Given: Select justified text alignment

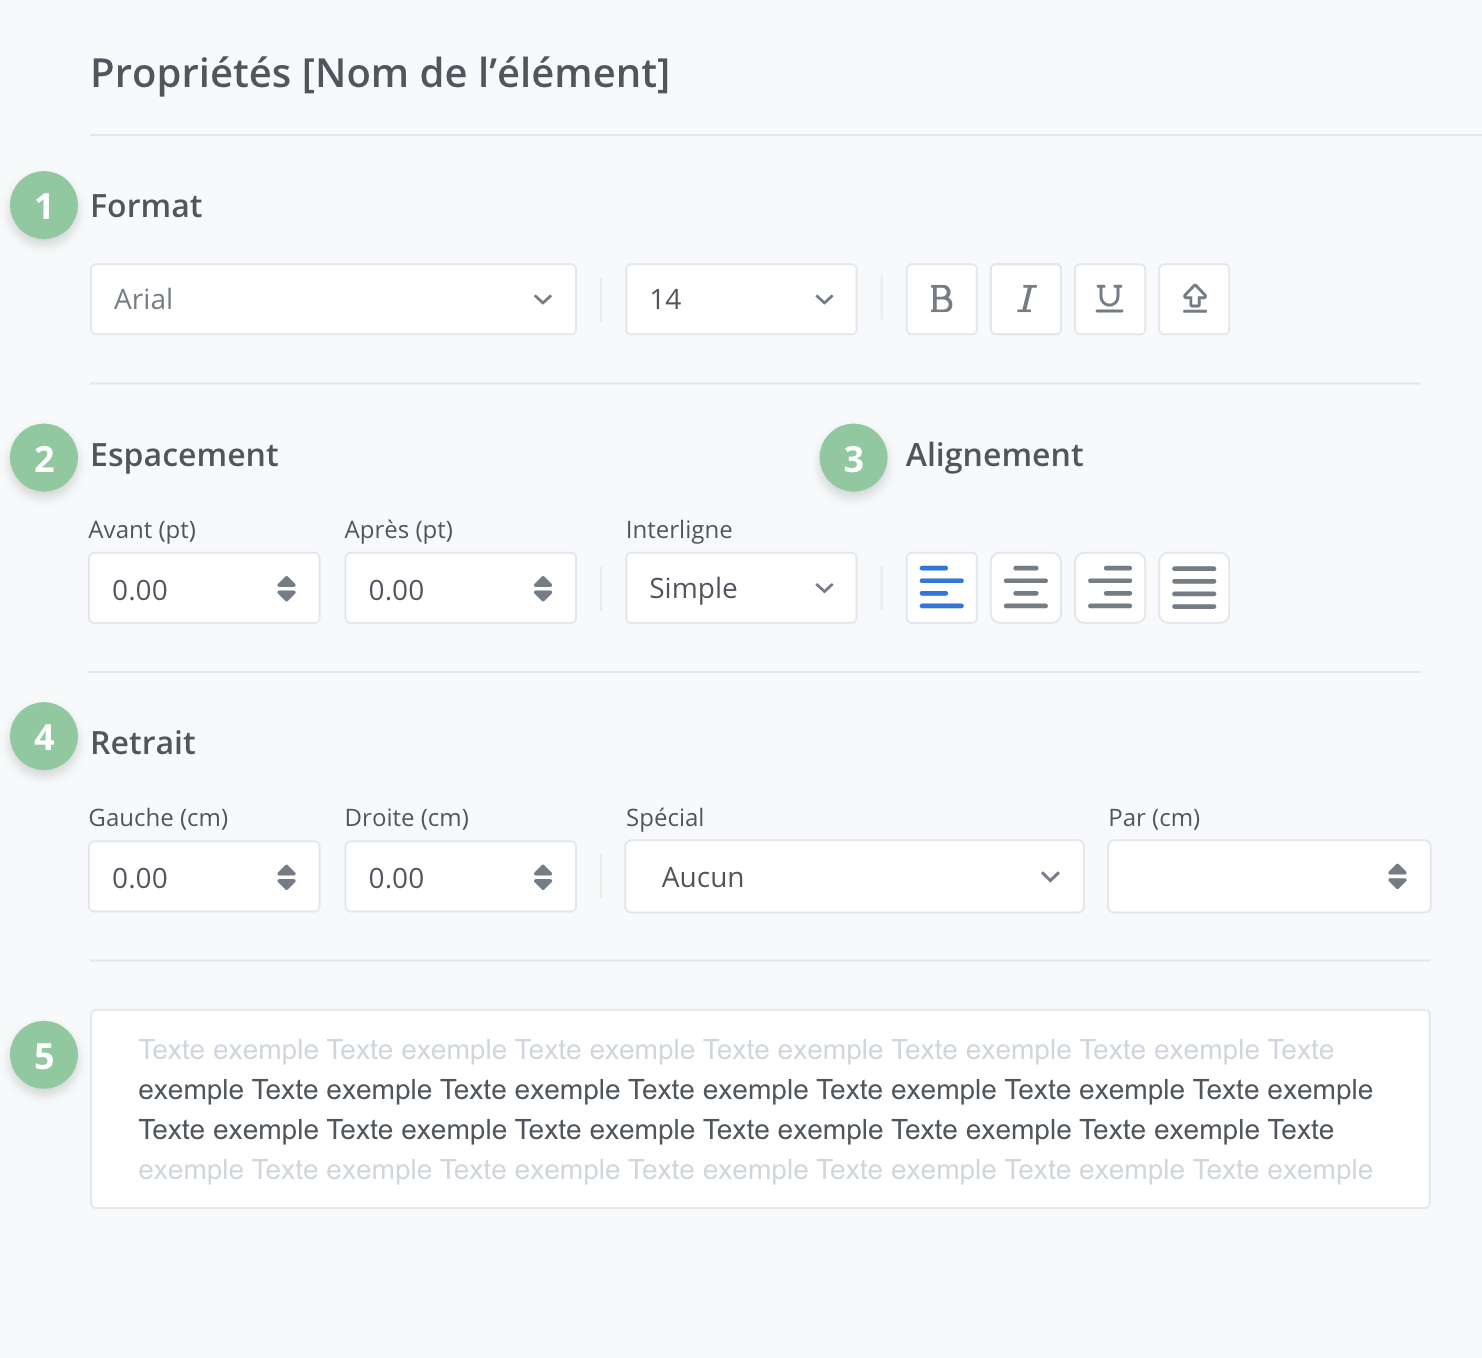Looking at the screenshot, I should coord(1194,588).
